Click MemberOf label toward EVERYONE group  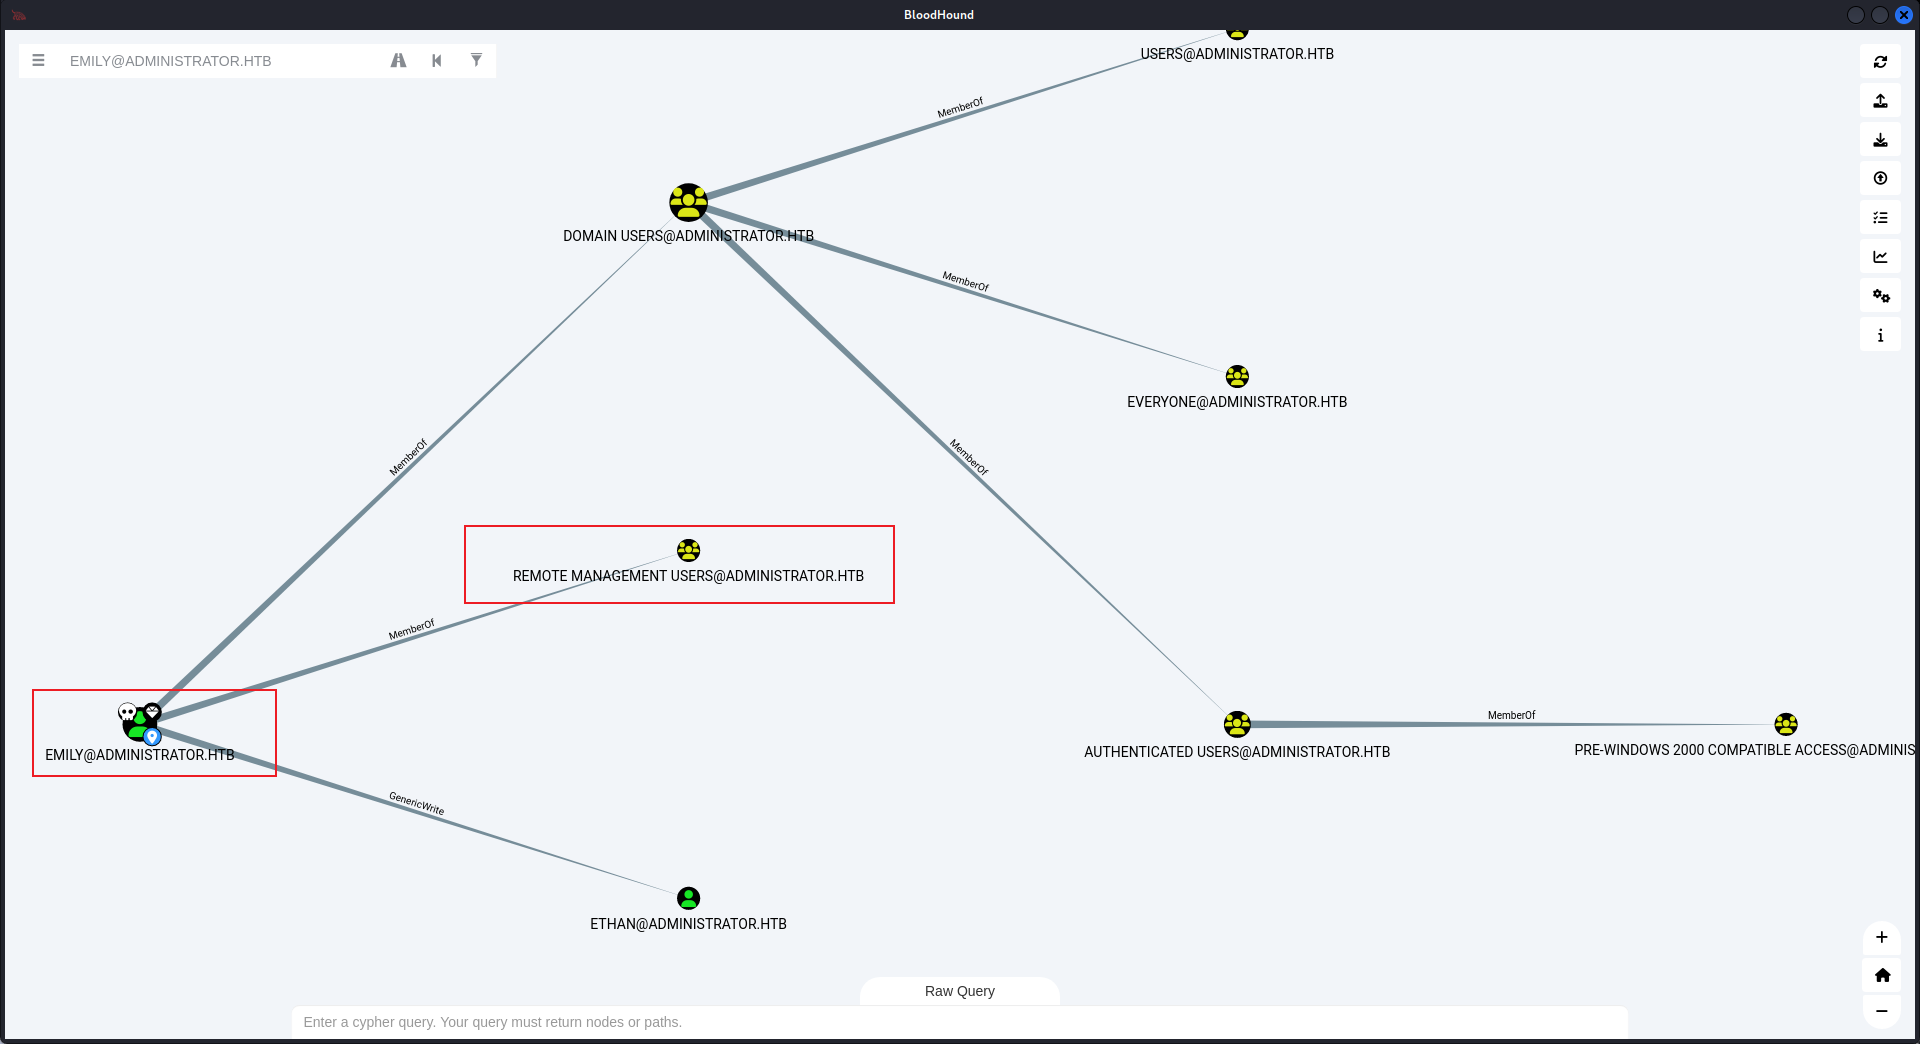965,281
